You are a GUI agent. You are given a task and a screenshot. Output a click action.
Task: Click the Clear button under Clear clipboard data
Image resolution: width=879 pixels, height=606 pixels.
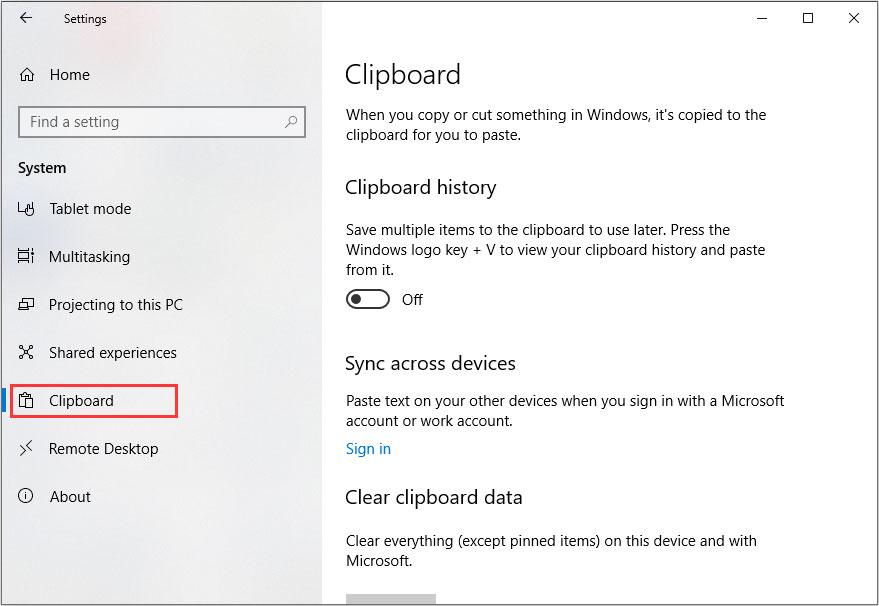click(x=390, y=600)
